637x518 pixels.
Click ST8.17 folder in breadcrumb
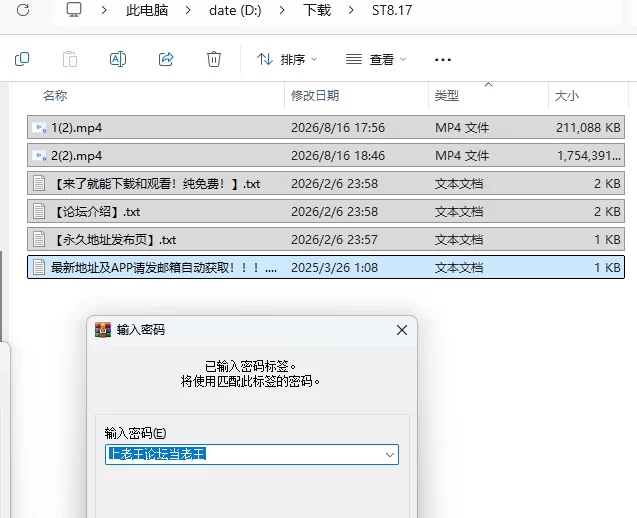tap(392, 10)
